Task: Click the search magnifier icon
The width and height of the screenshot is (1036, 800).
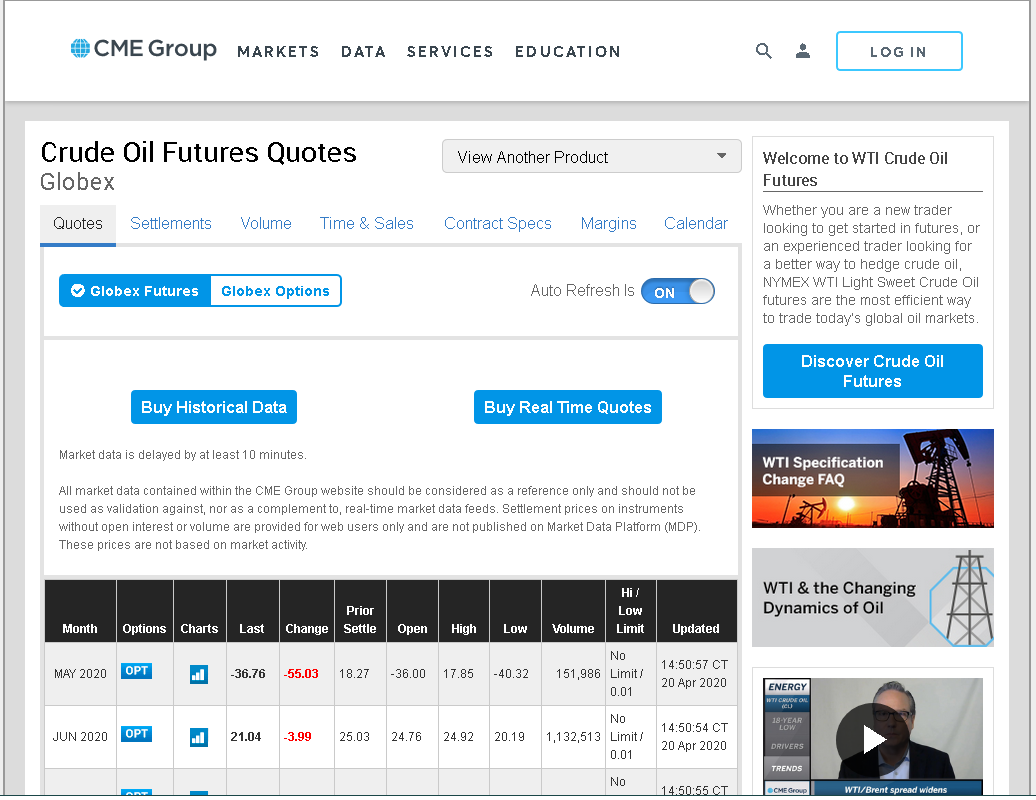Action: coord(764,51)
